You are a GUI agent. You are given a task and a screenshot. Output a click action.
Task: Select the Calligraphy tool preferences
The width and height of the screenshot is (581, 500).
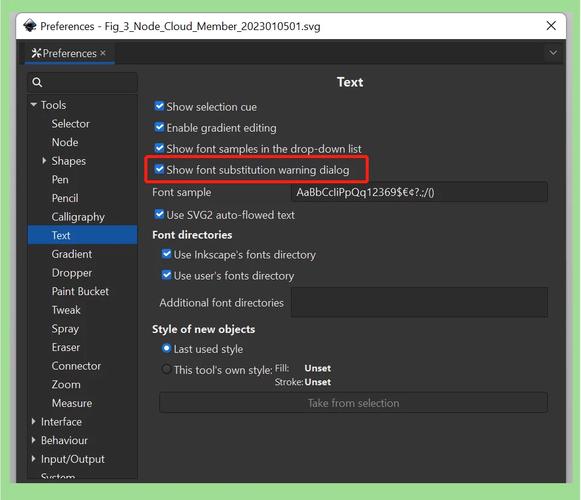pos(78,217)
